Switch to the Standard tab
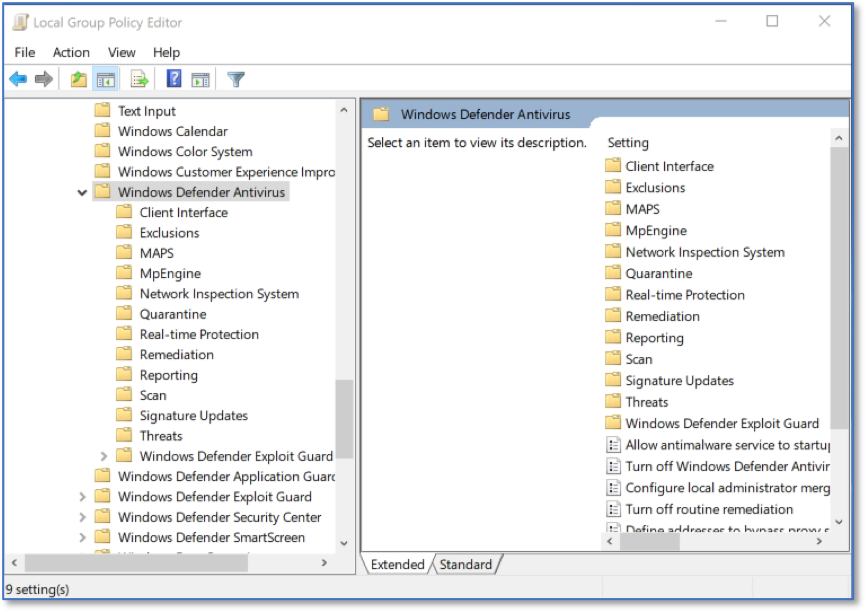This screenshot has height=612, width=866. [466, 564]
